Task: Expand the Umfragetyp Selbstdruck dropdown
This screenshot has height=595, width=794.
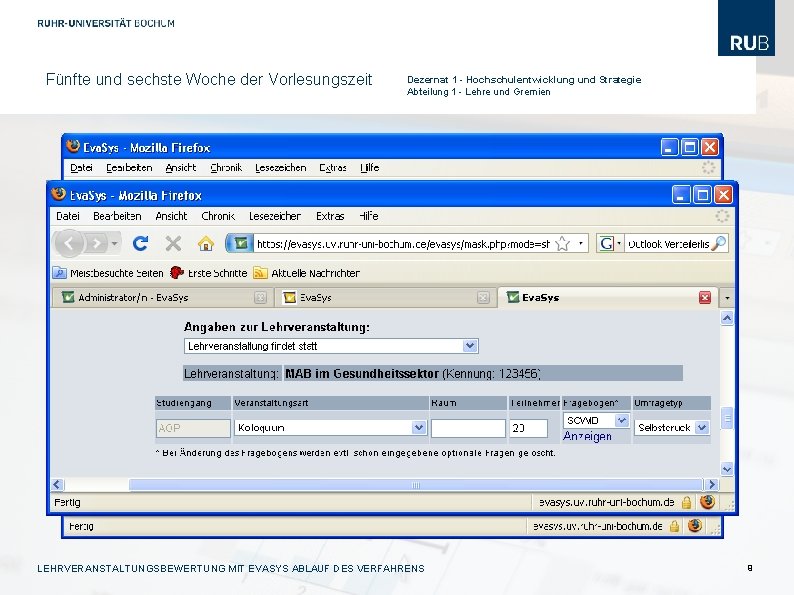Action: (x=701, y=427)
